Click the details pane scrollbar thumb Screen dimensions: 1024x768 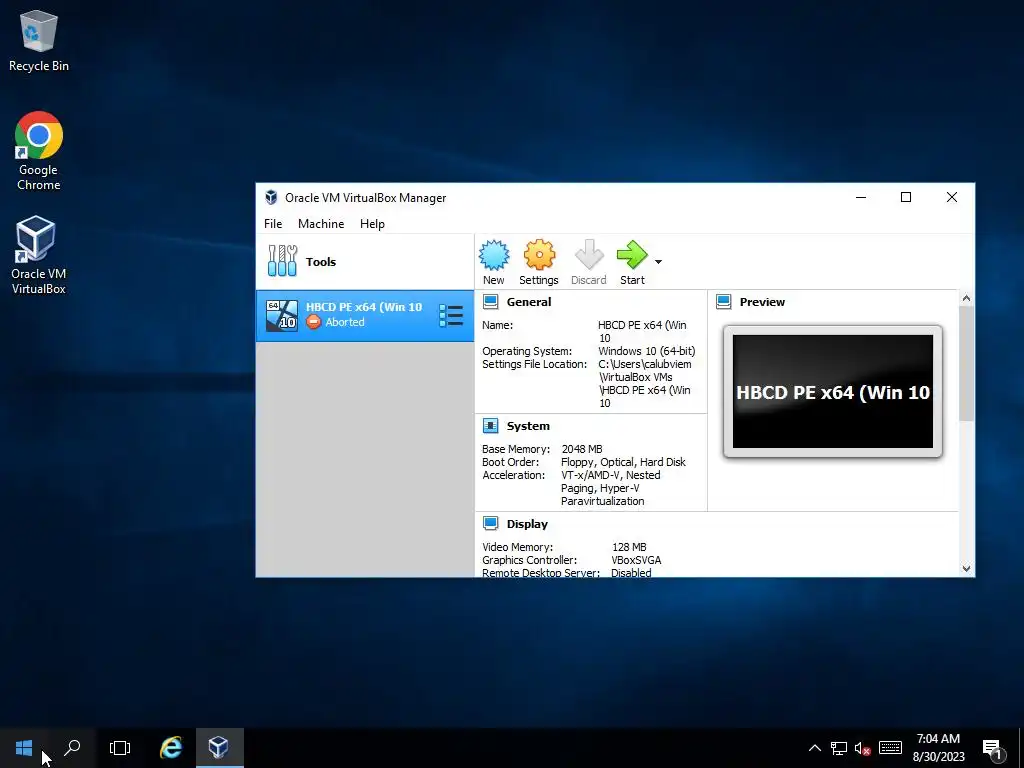[967, 363]
